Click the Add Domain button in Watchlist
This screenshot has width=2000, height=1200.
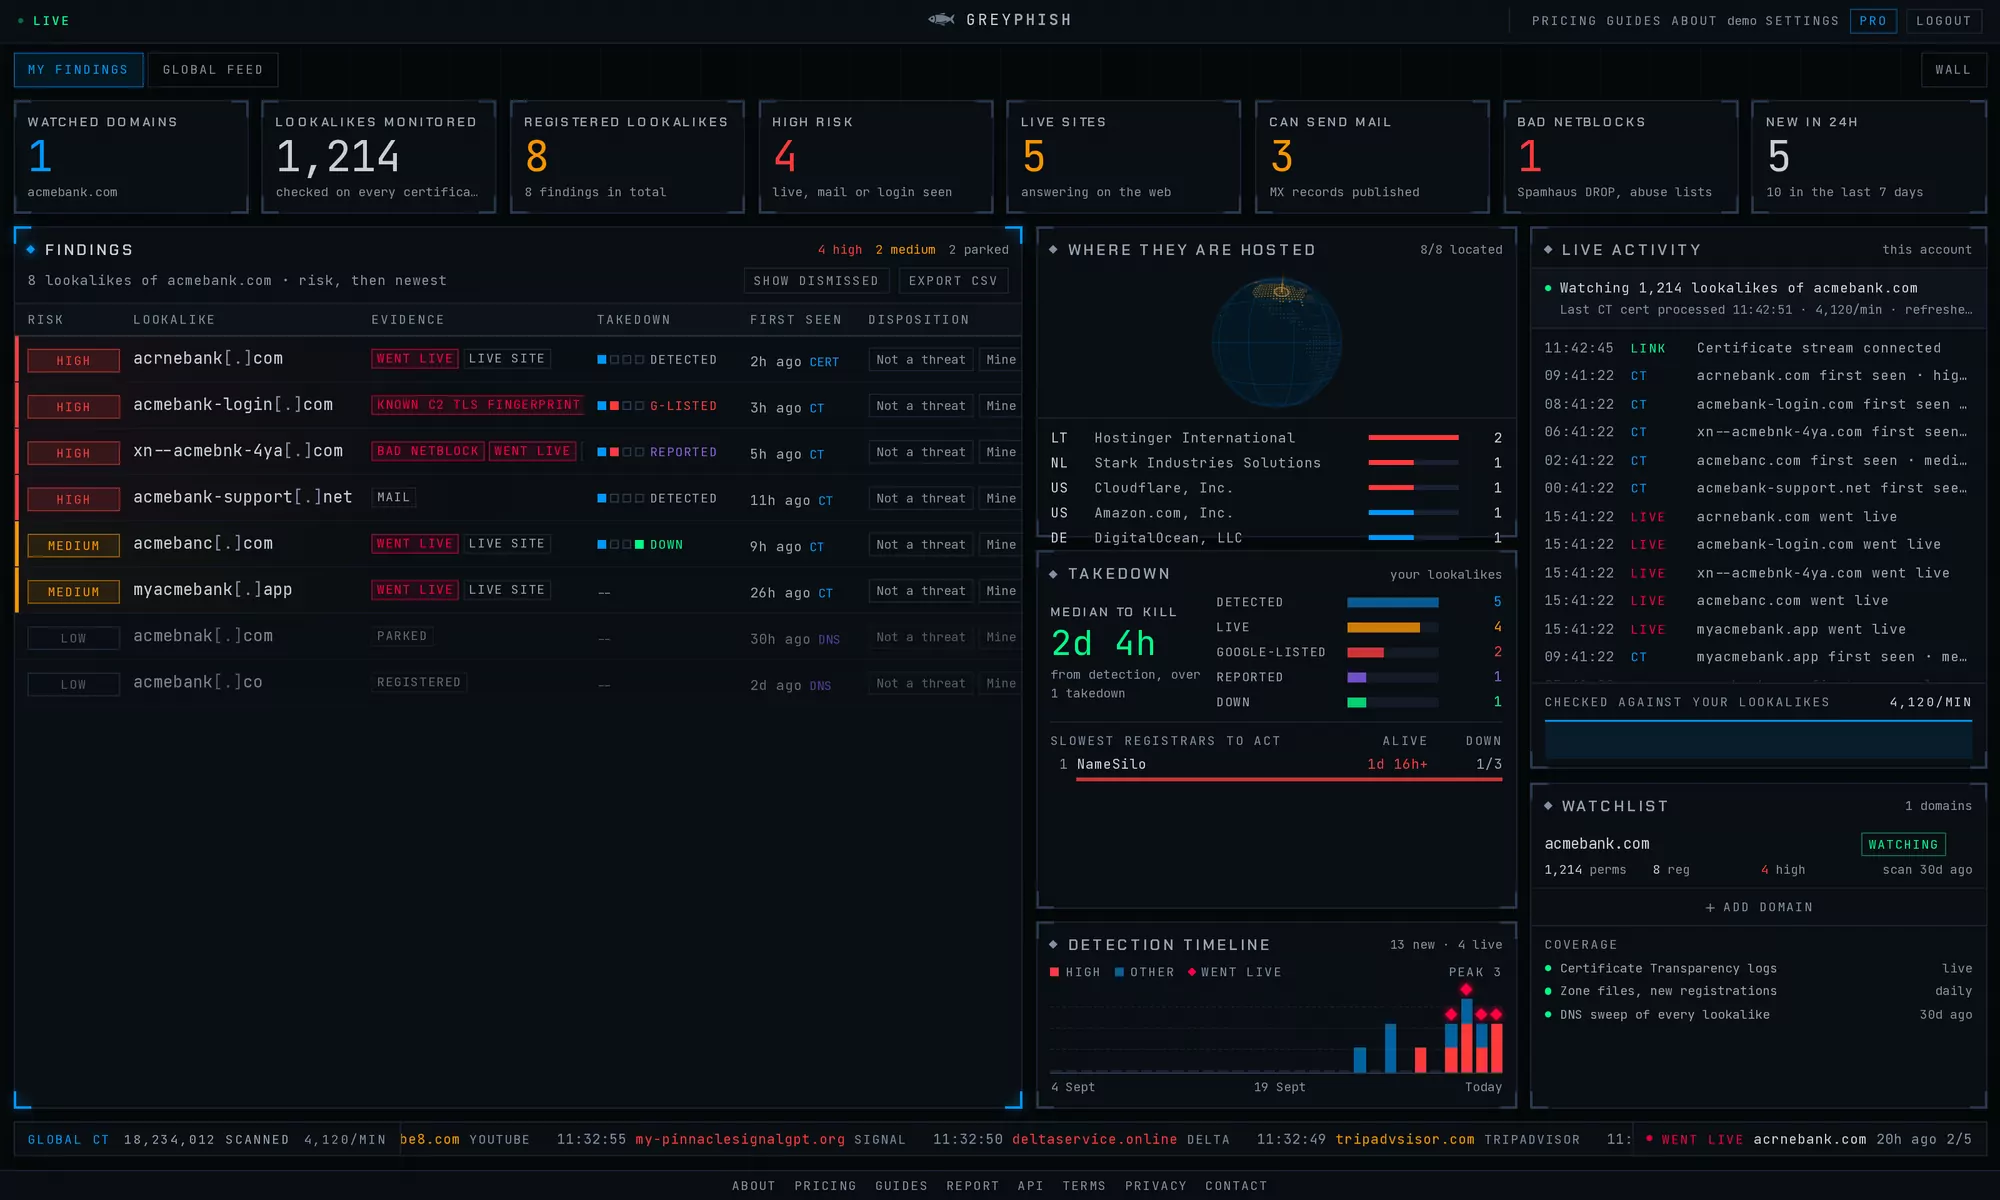tap(1758, 907)
